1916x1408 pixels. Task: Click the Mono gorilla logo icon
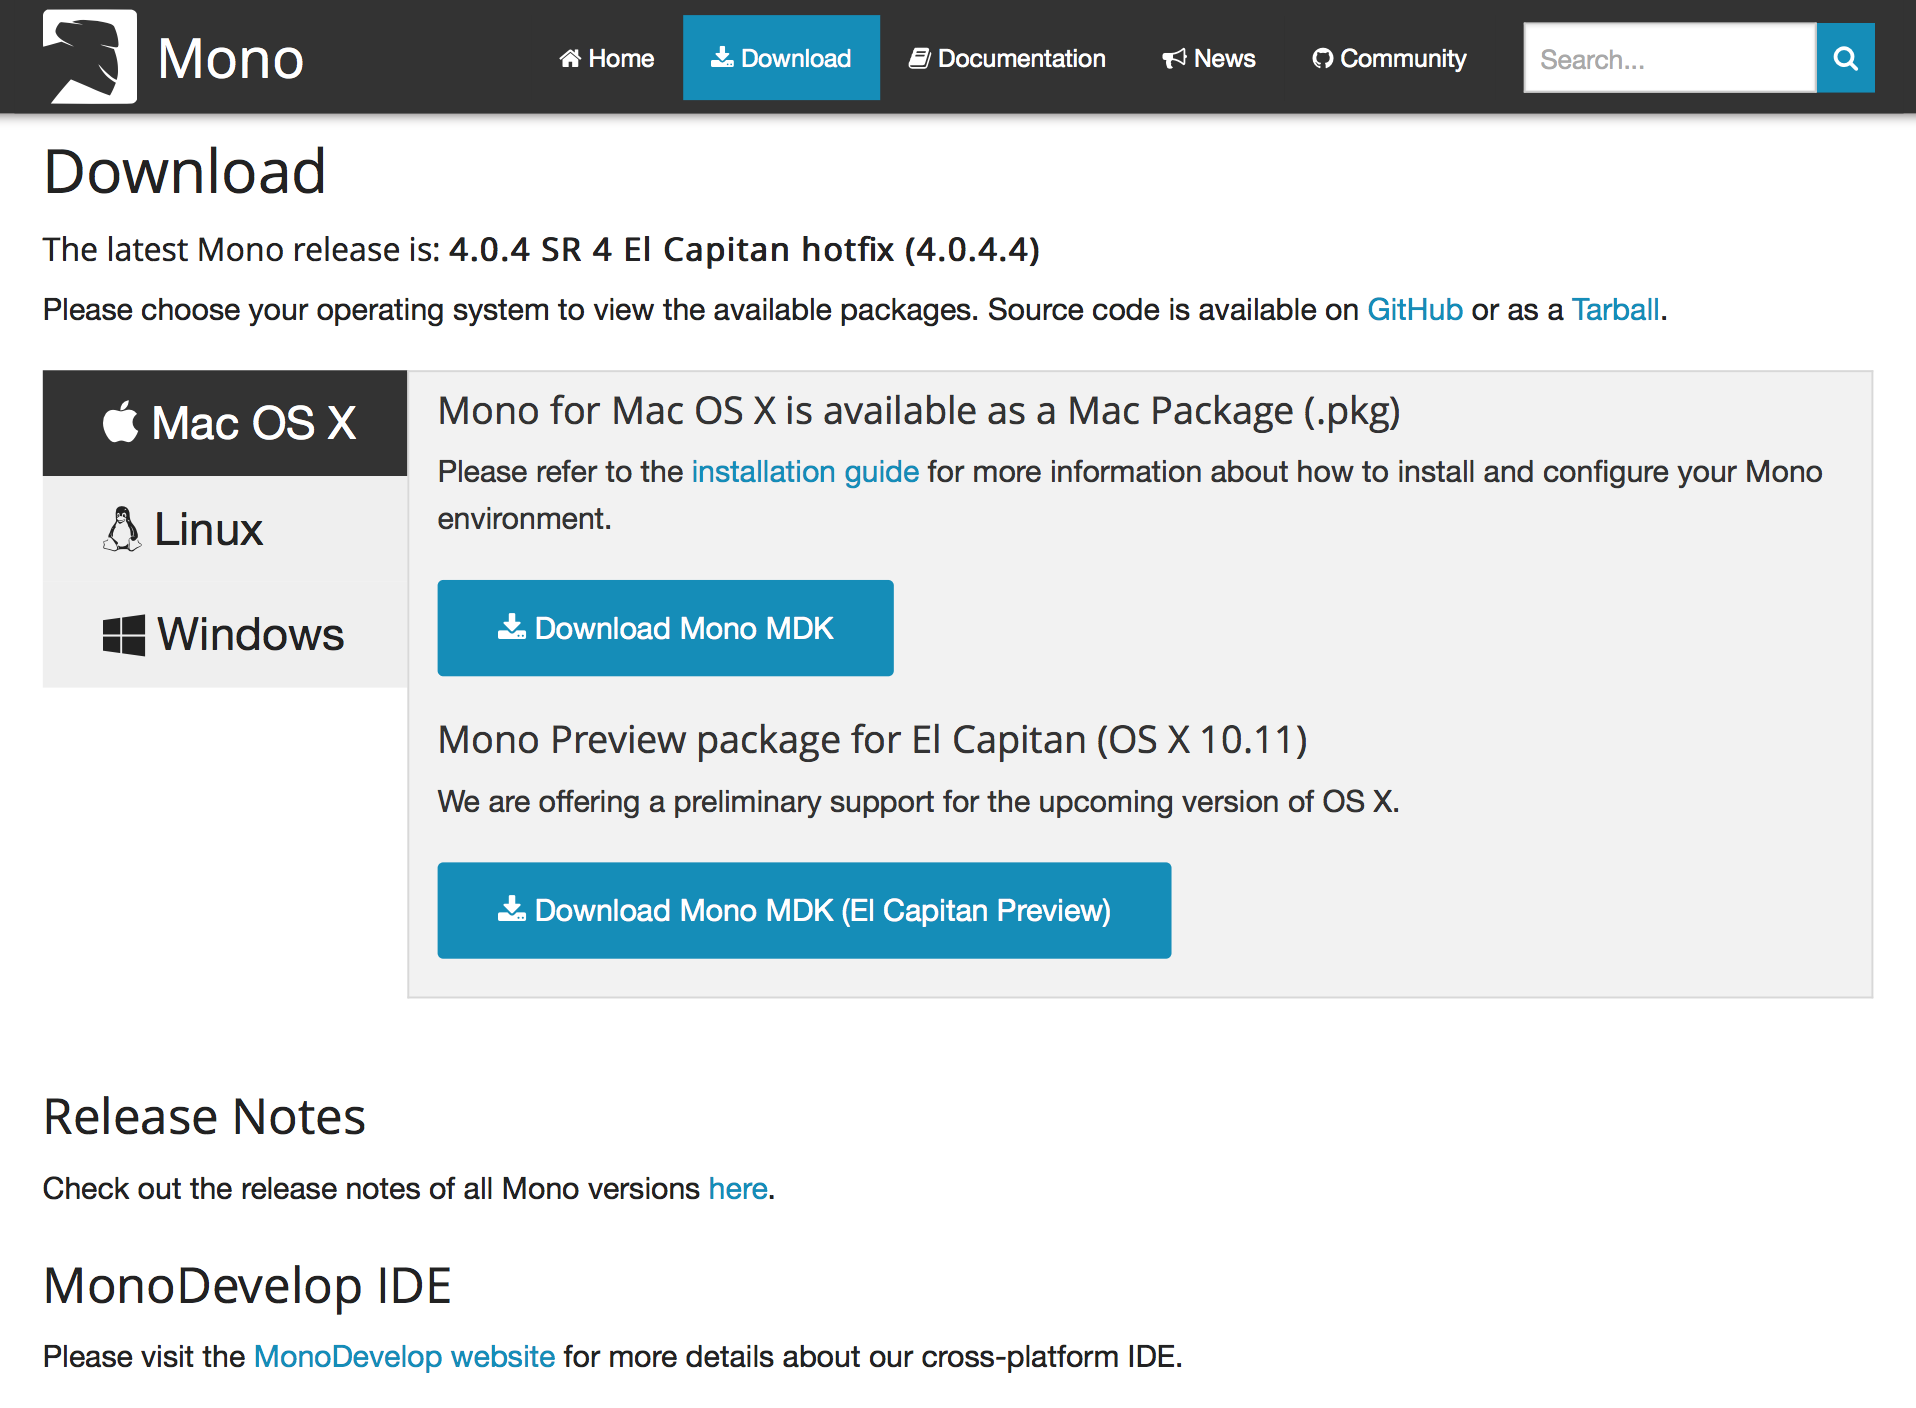pos(90,57)
